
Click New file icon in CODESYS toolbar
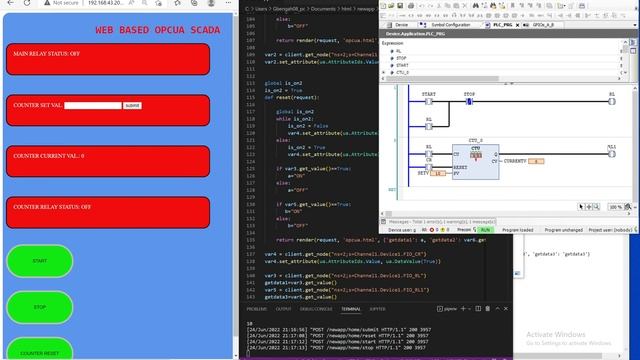383,6
